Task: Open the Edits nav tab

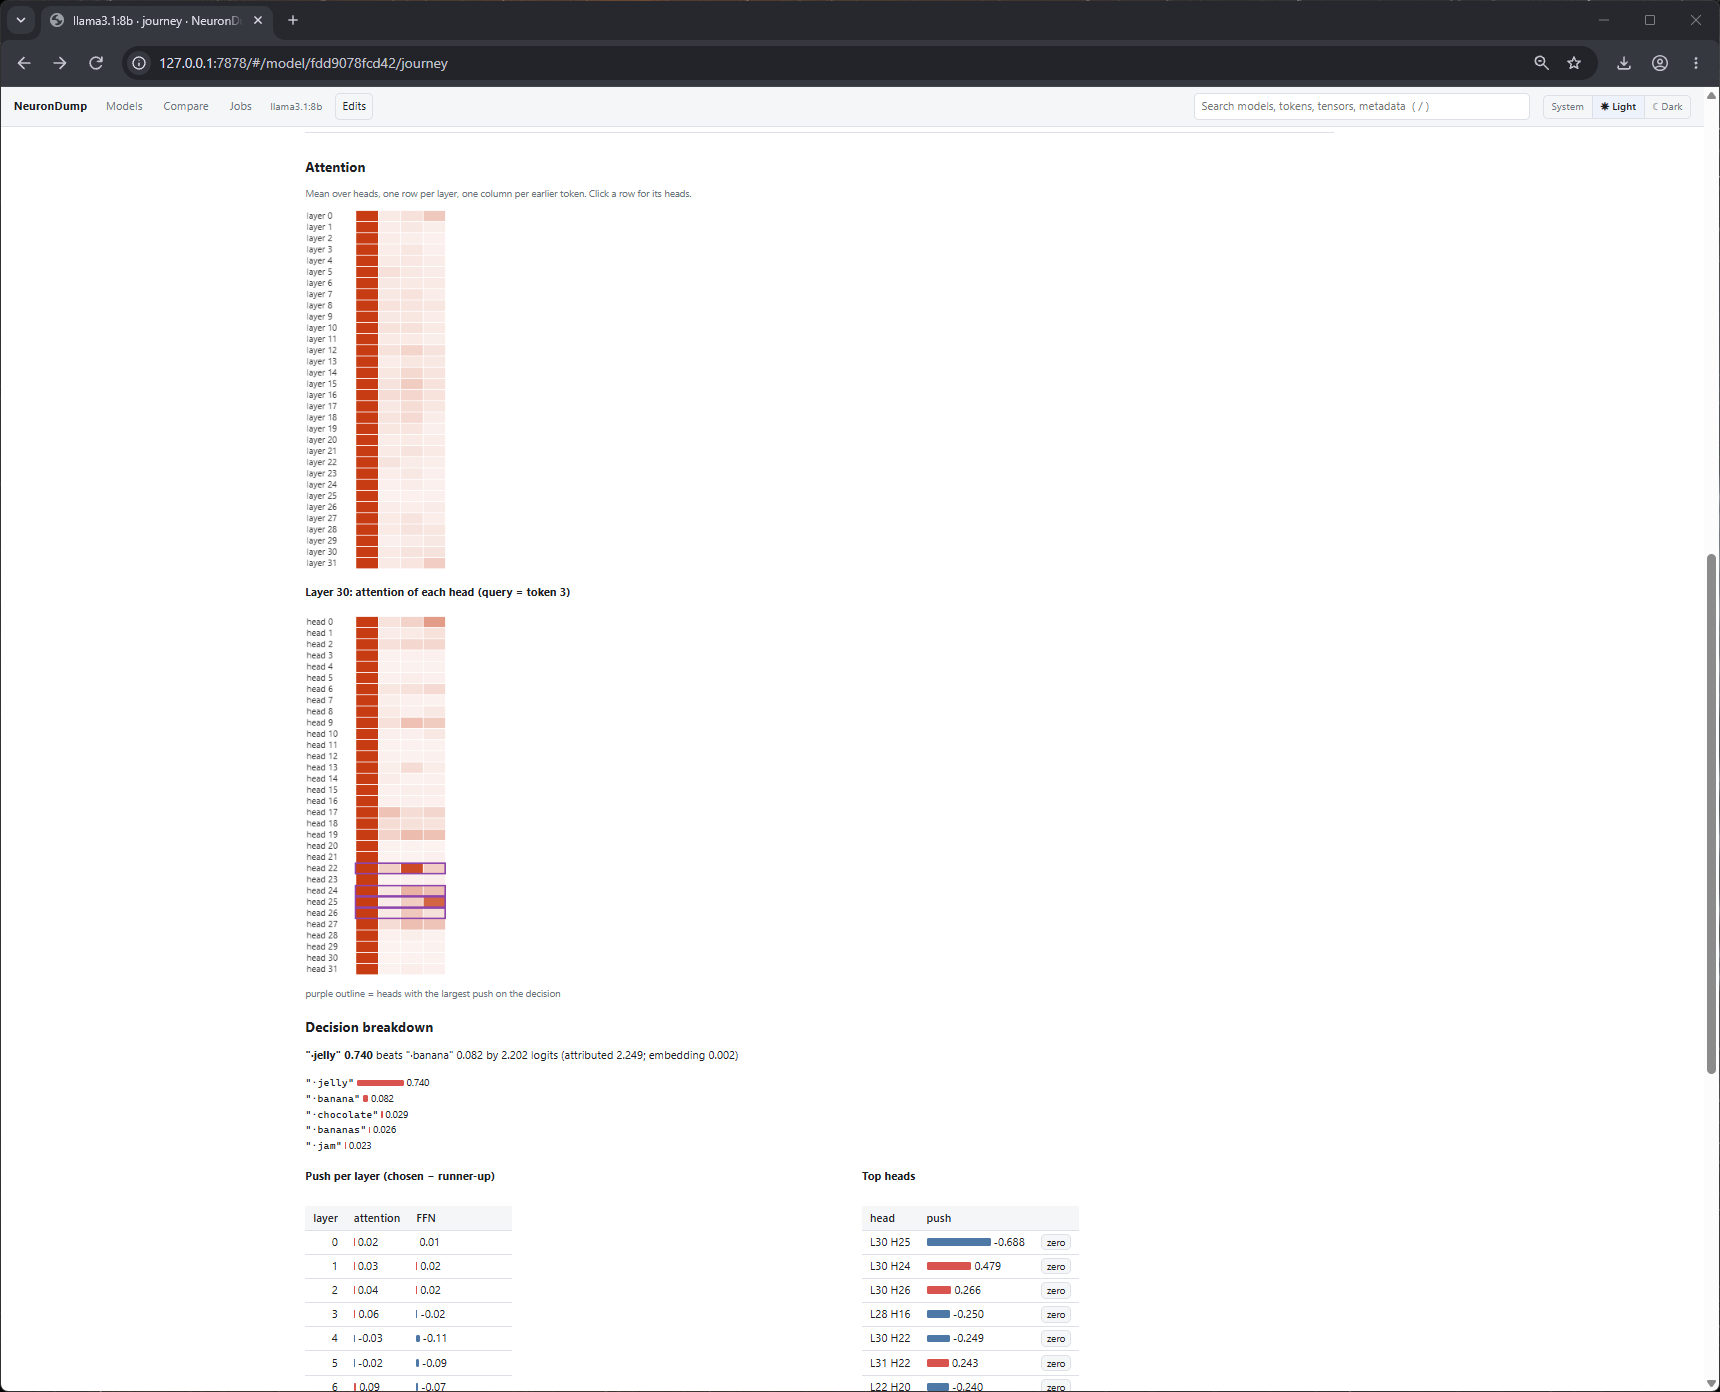Action: click(354, 106)
